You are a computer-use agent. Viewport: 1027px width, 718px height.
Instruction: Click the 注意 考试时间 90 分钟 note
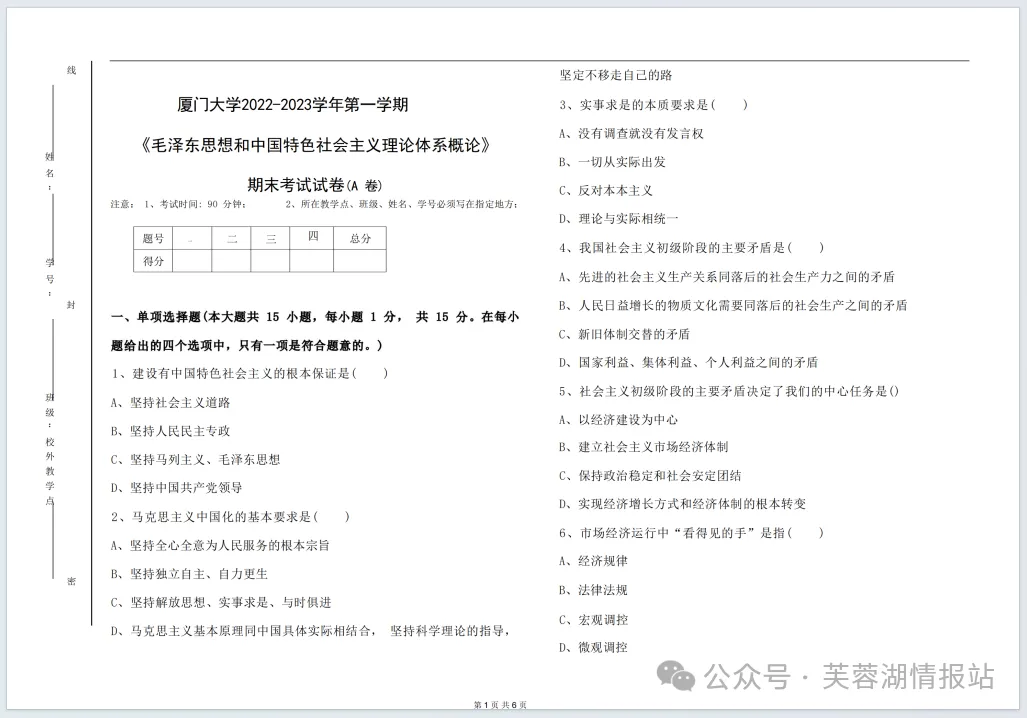(179, 204)
